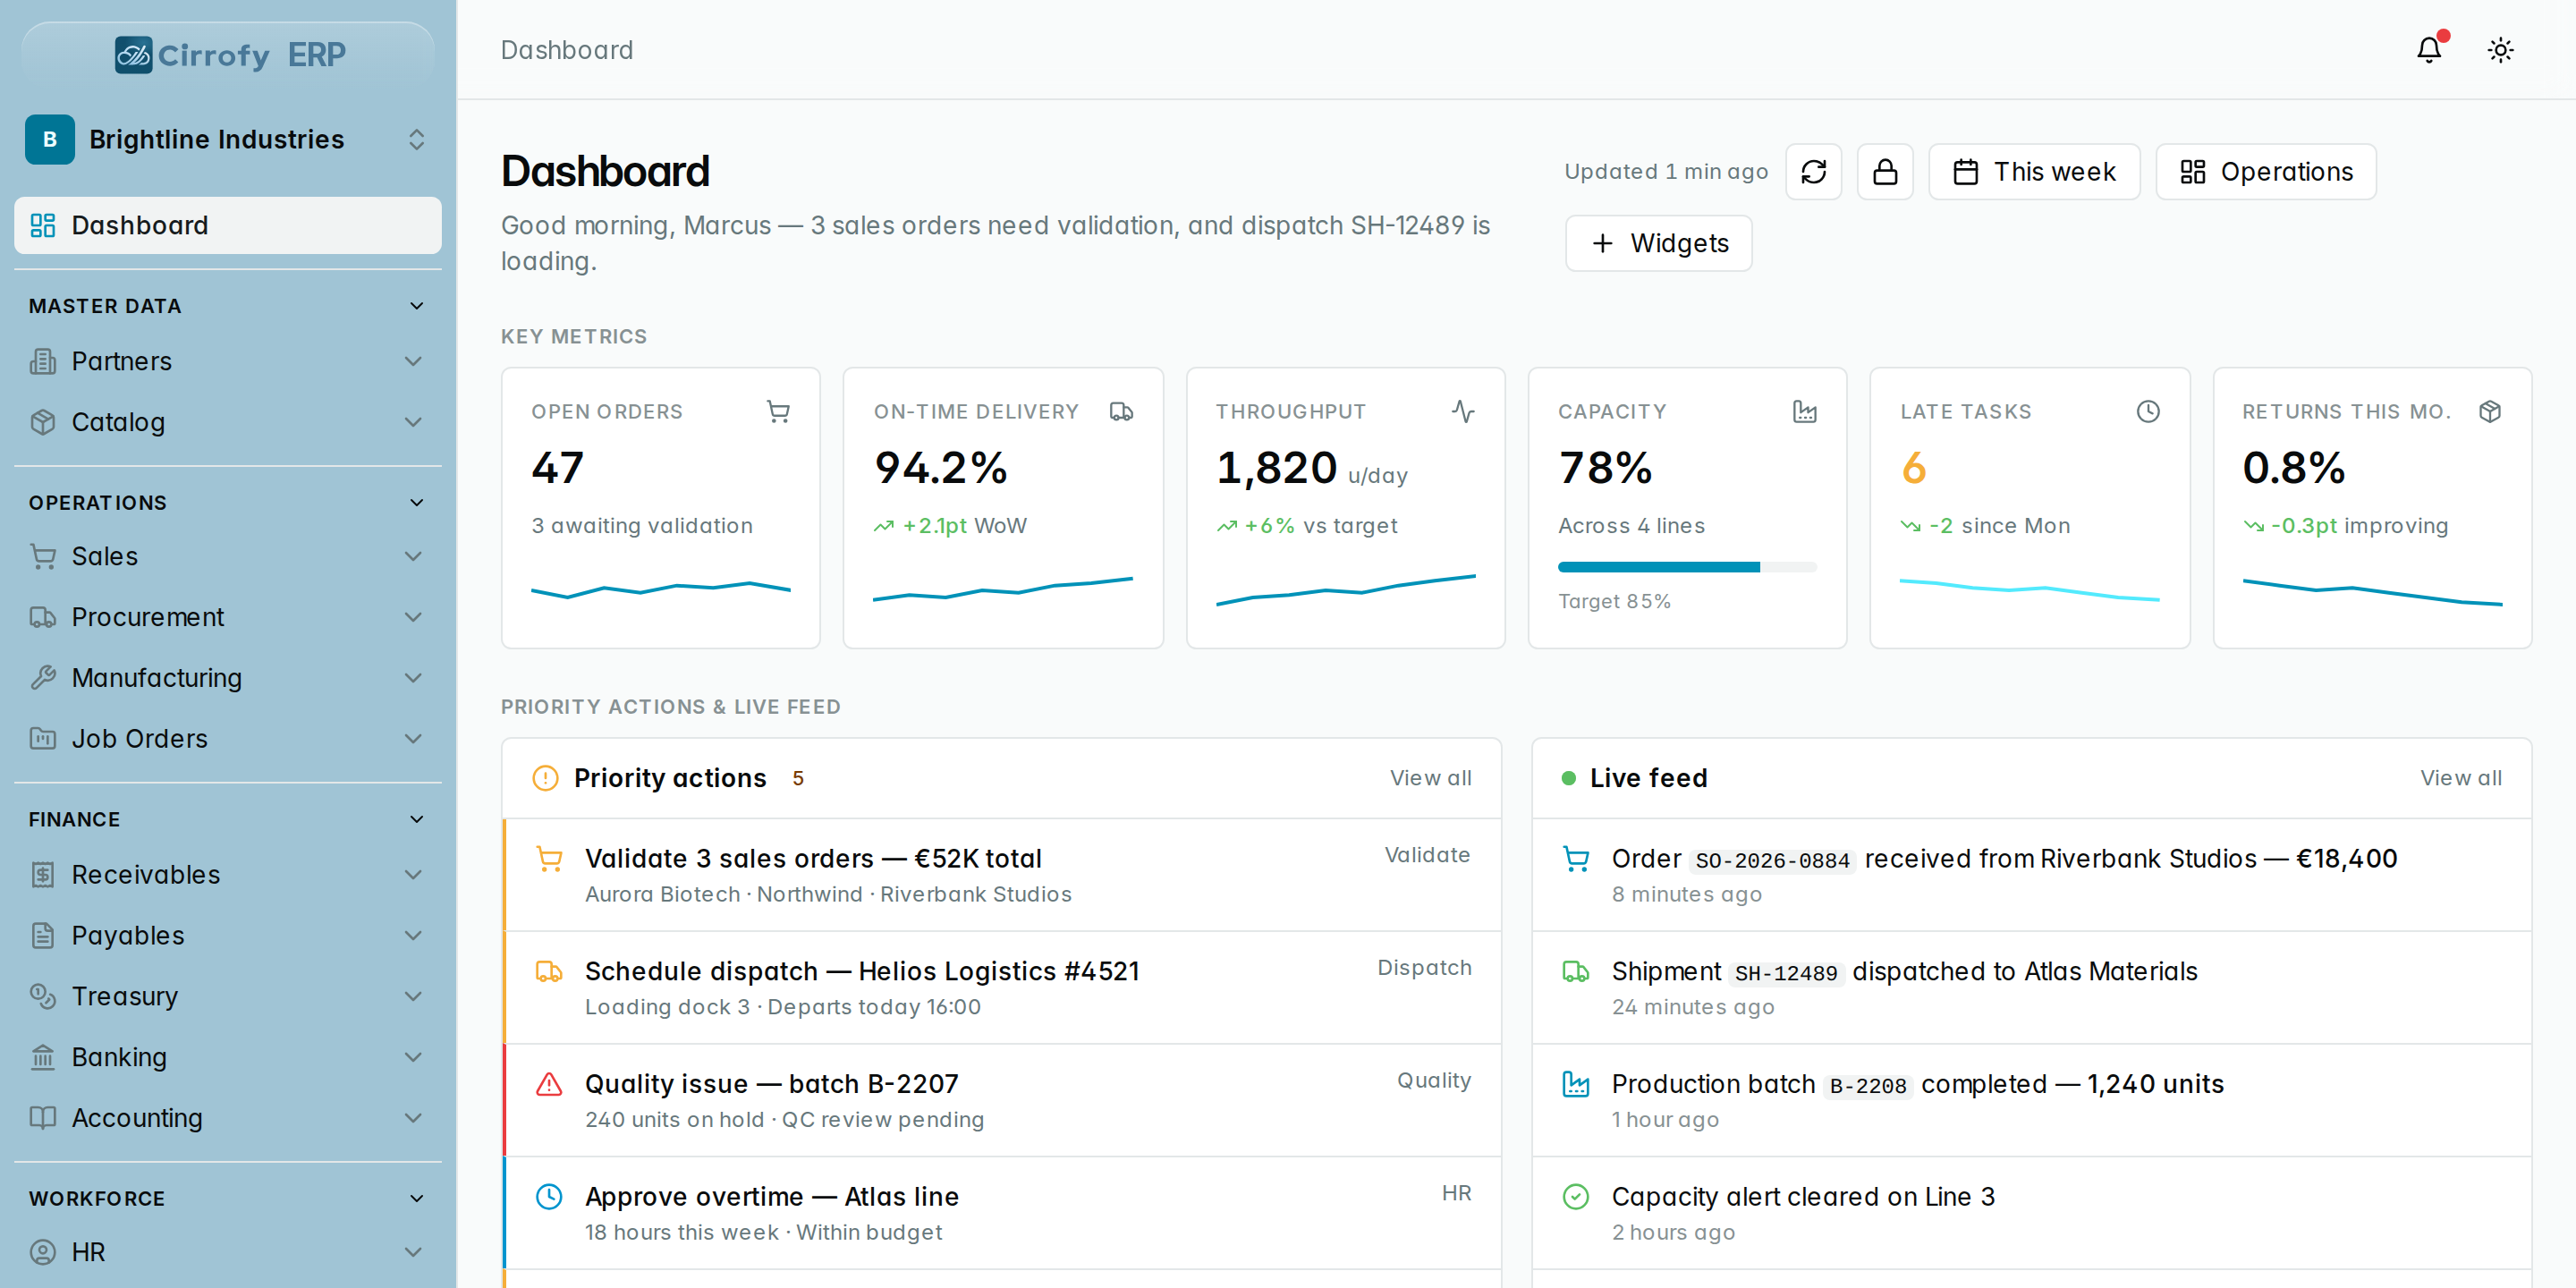Click the Priority actions alert circle icon
Screen dimensions: 2576x1288
click(x=545, y=778)
